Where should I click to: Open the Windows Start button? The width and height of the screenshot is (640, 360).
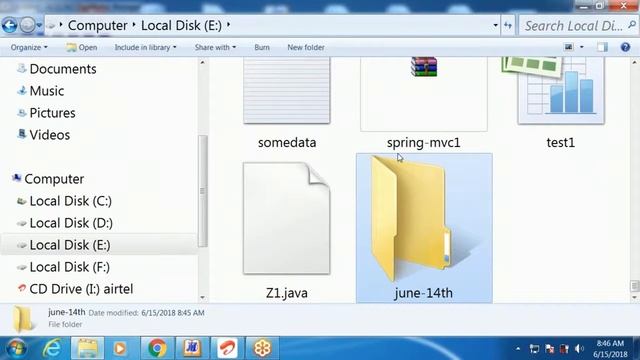click(x=16, y=348)
